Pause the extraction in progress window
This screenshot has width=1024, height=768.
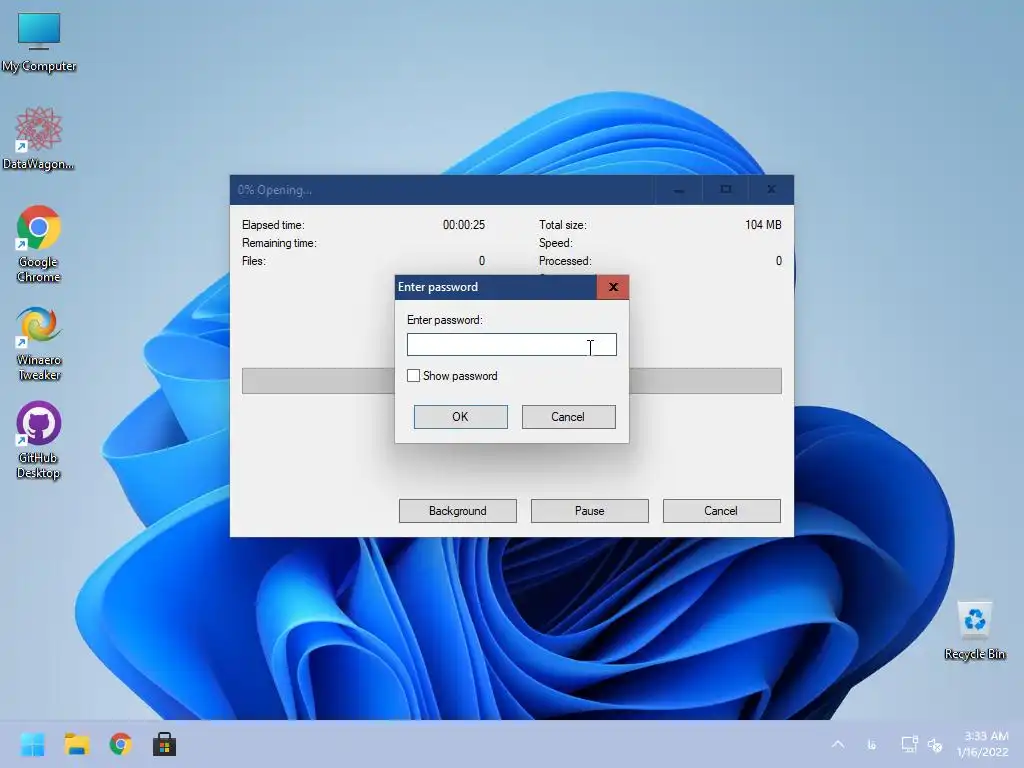(x=589, y=511)
